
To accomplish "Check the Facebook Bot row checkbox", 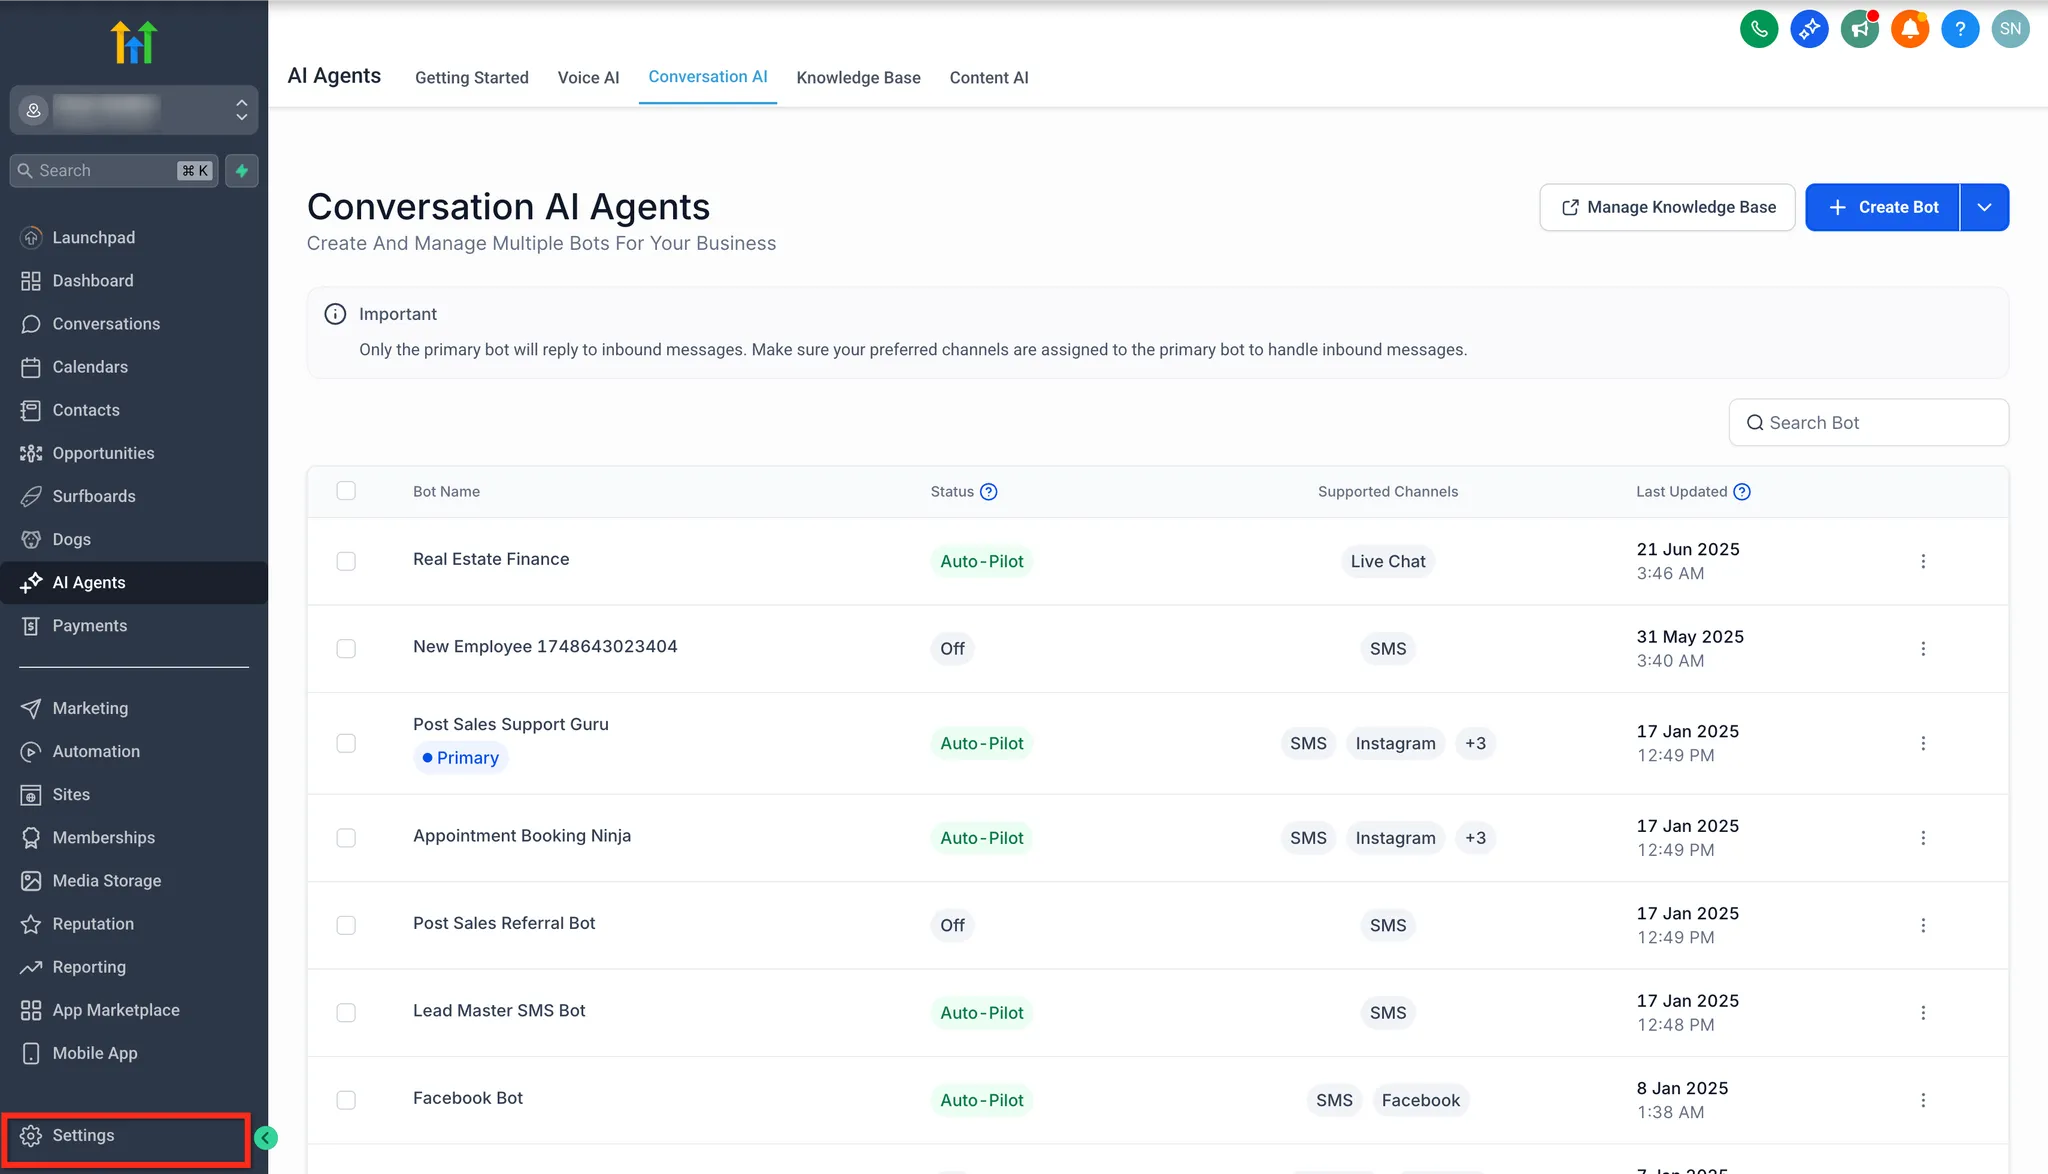I will tap(346, 1100).
